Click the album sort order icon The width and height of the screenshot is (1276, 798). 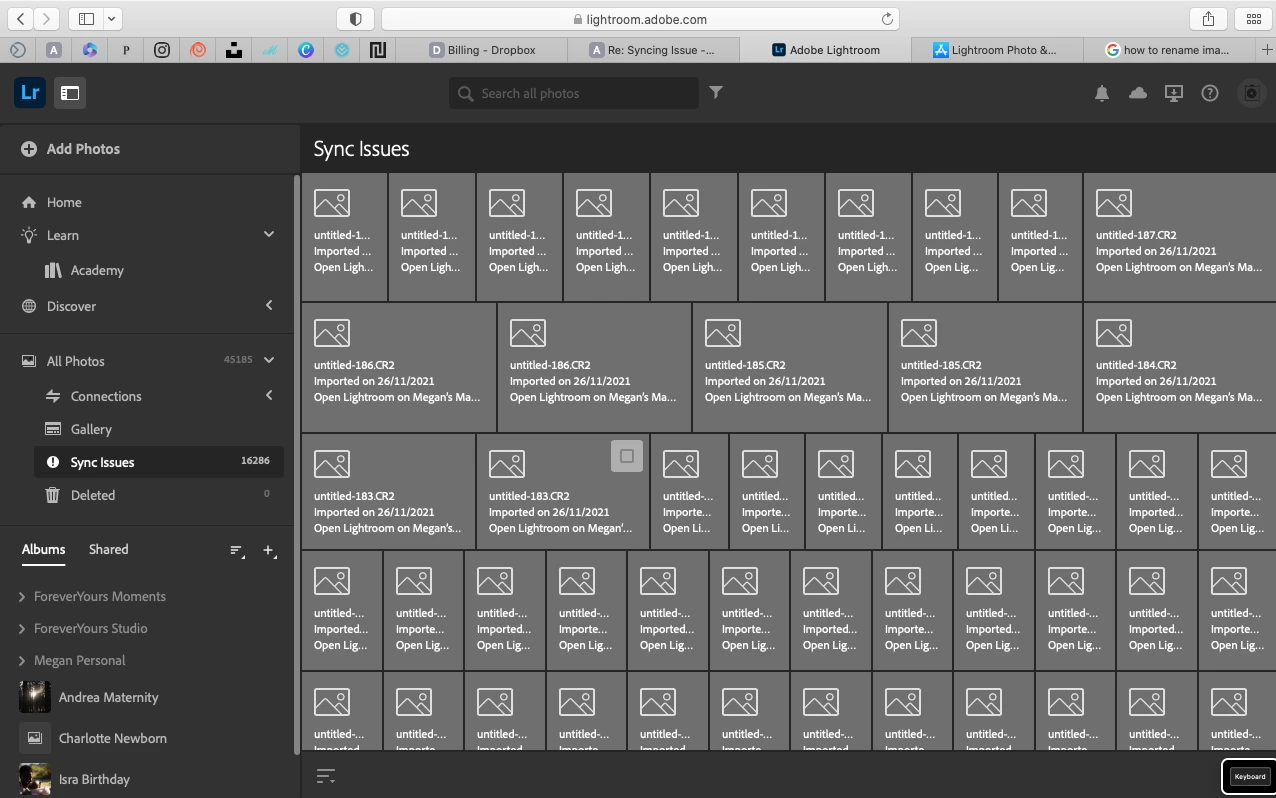click(x=237, y=551)
